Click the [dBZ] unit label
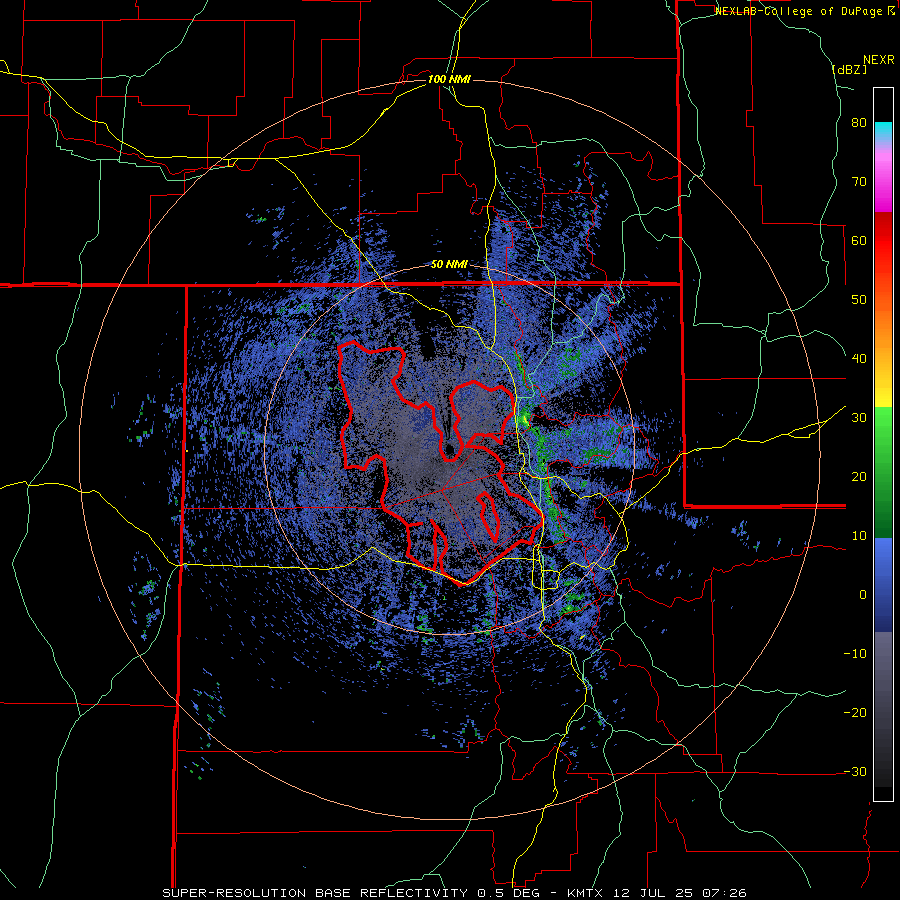Screen dimensions: 900x900 click(849, 69)
